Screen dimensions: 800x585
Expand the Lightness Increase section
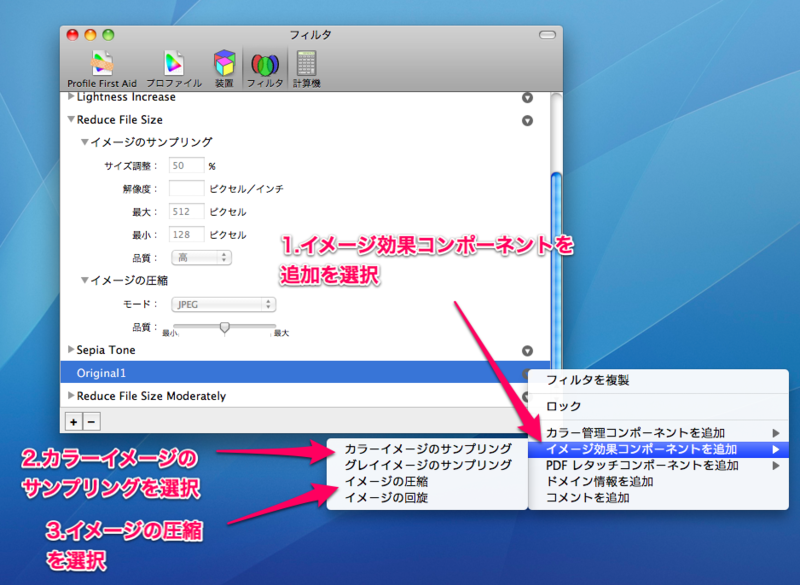coord(70,97)
